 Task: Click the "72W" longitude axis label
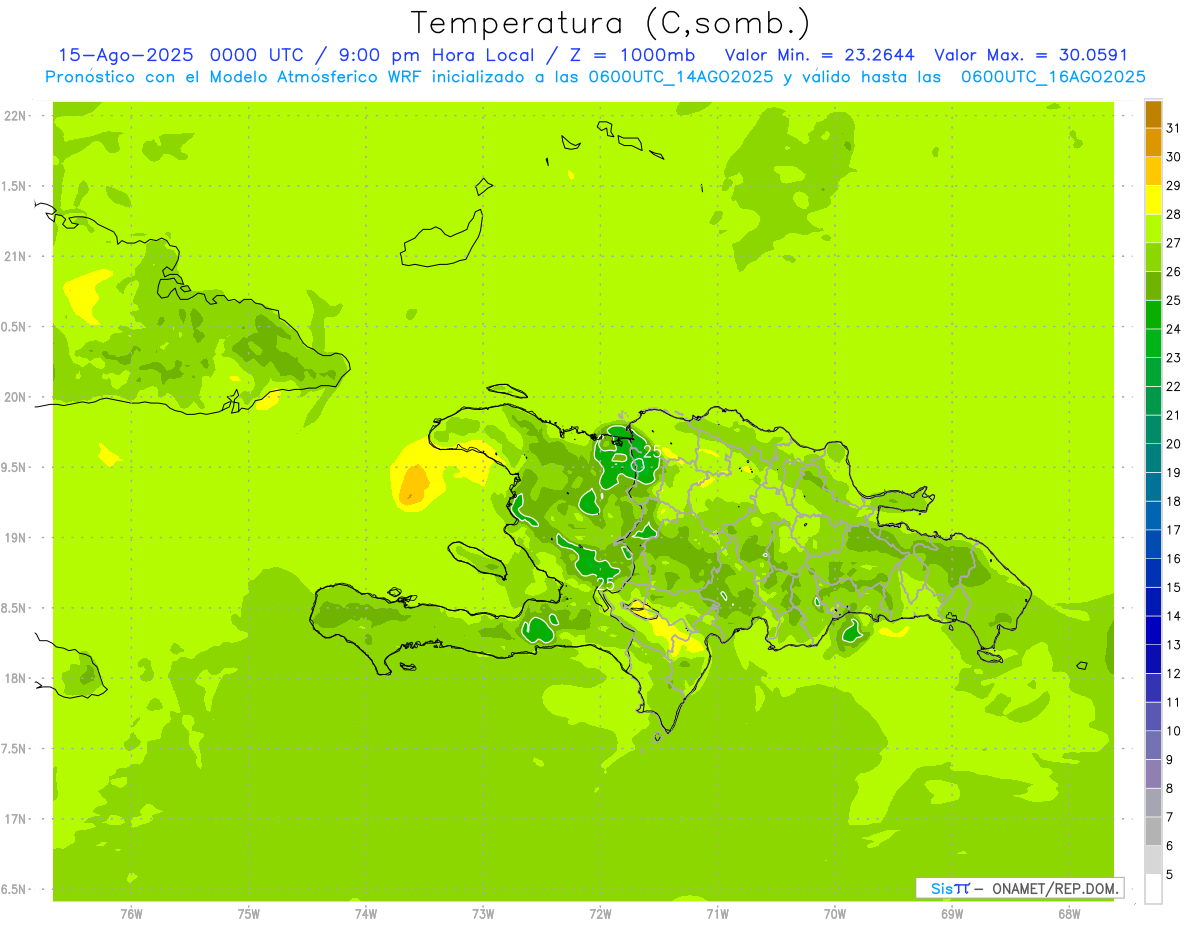[600, 914]
